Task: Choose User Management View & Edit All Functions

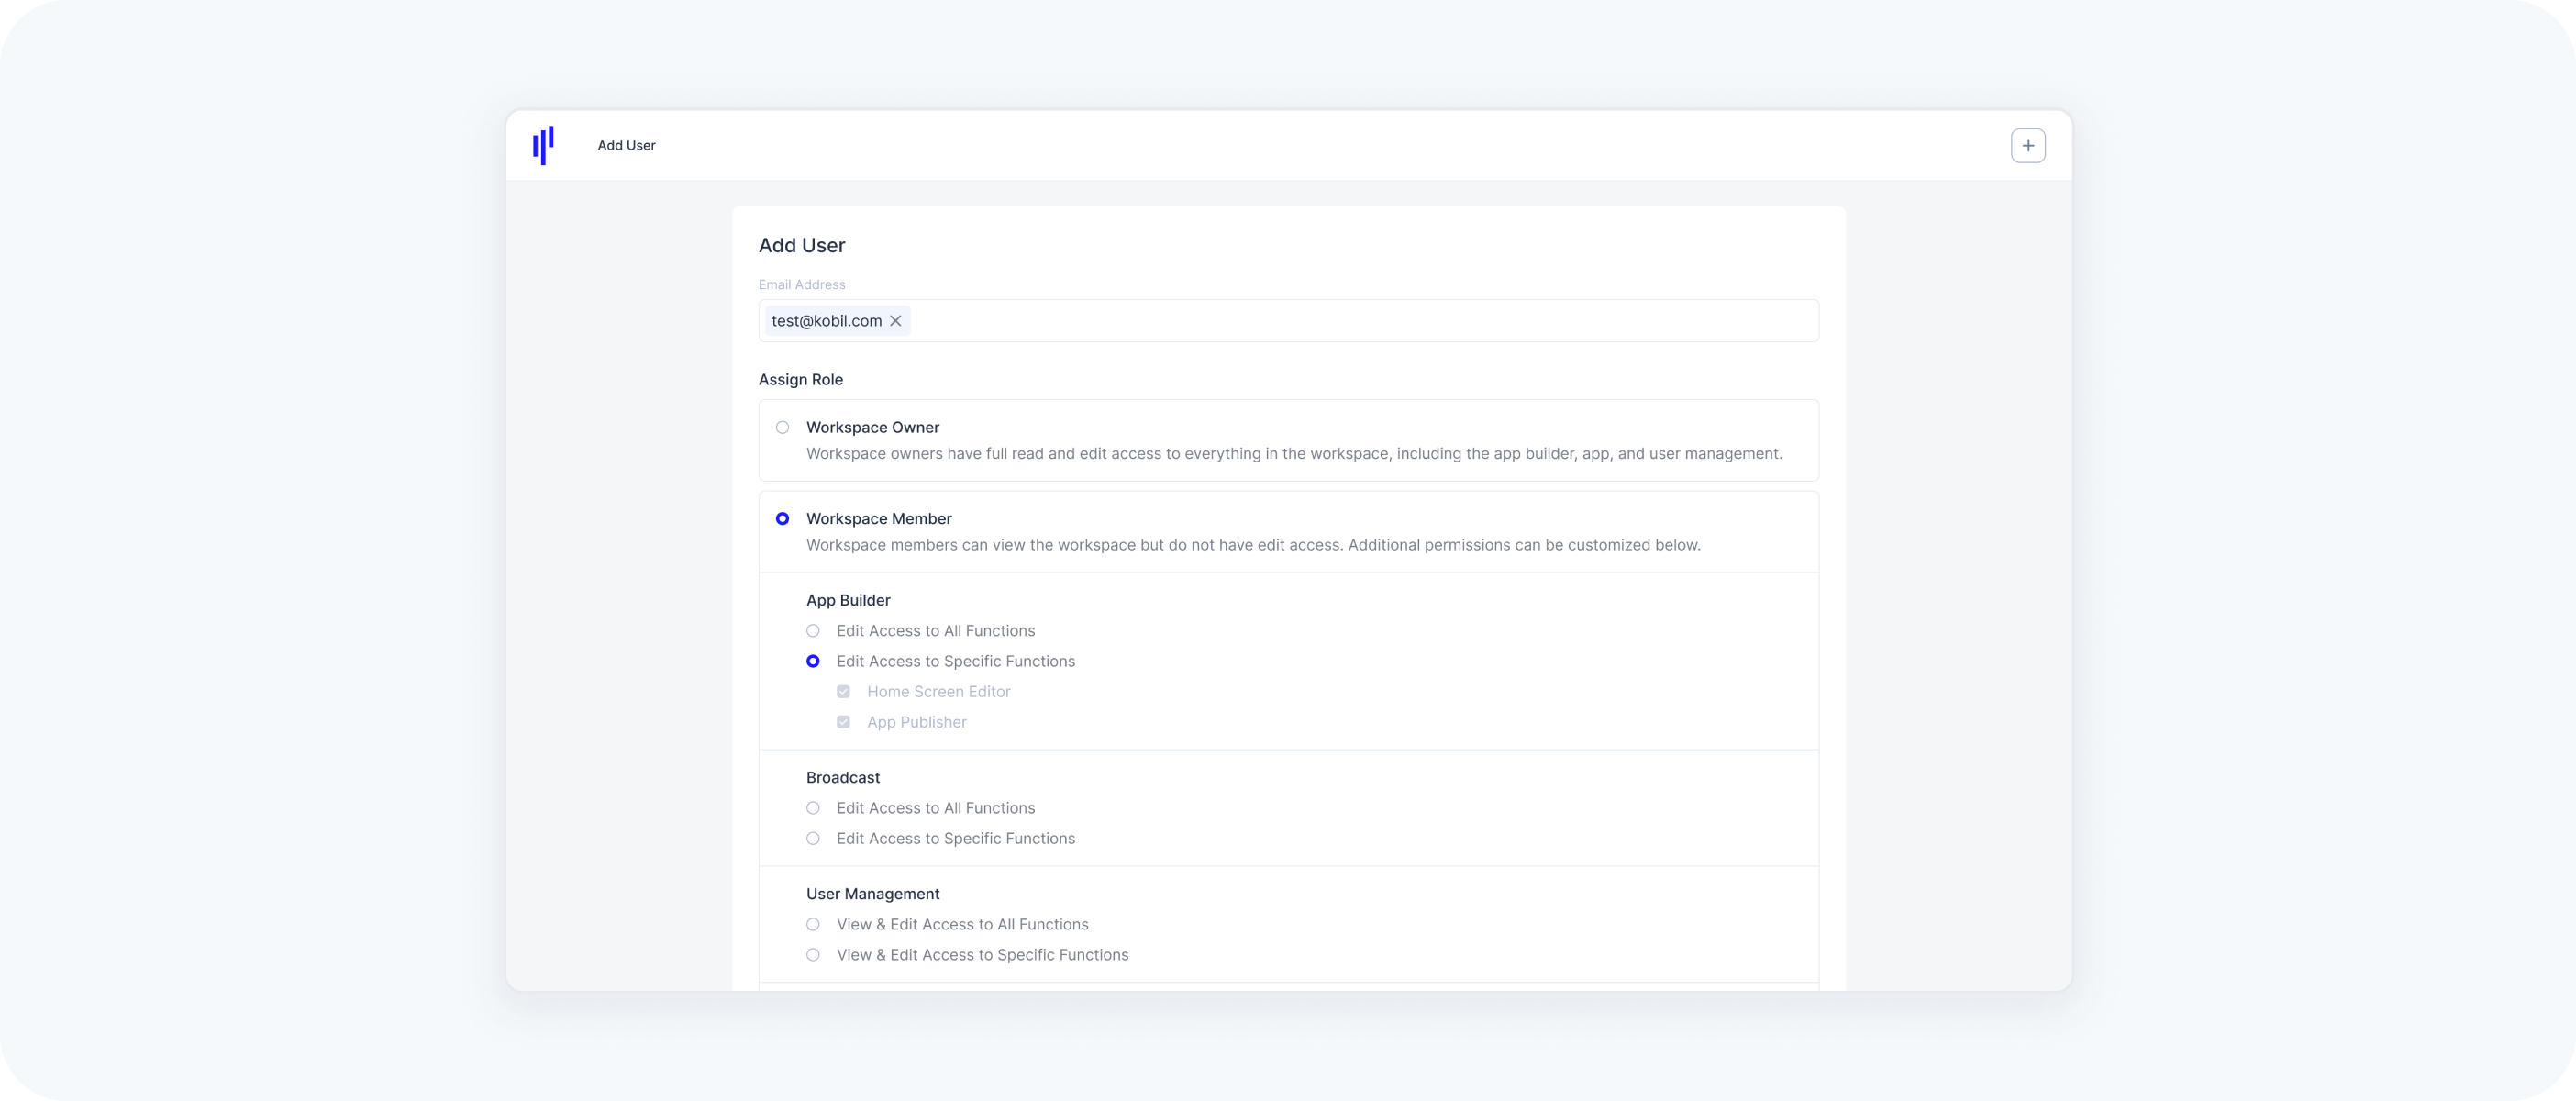Action: tap(813, 924)
